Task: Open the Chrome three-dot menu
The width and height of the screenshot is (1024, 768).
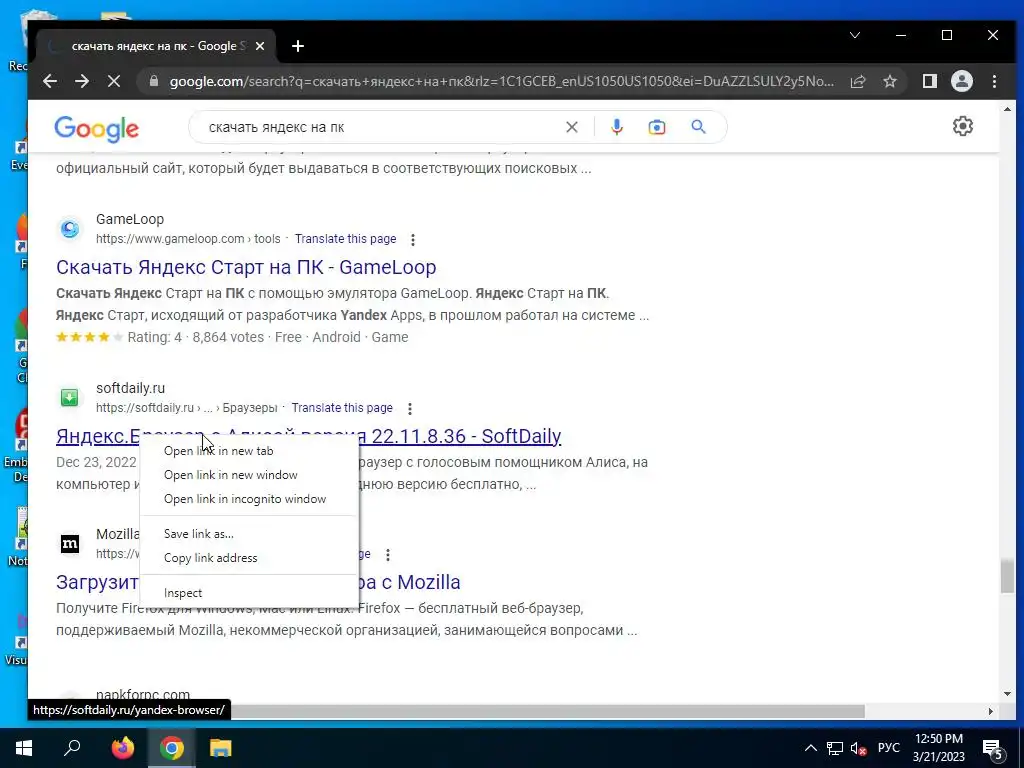Action: coord(994,81)
